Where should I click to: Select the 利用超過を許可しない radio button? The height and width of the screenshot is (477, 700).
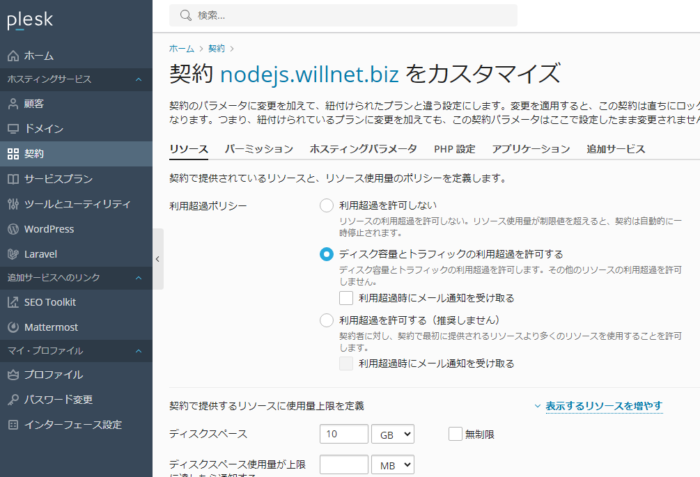click(x=326, y=205)
